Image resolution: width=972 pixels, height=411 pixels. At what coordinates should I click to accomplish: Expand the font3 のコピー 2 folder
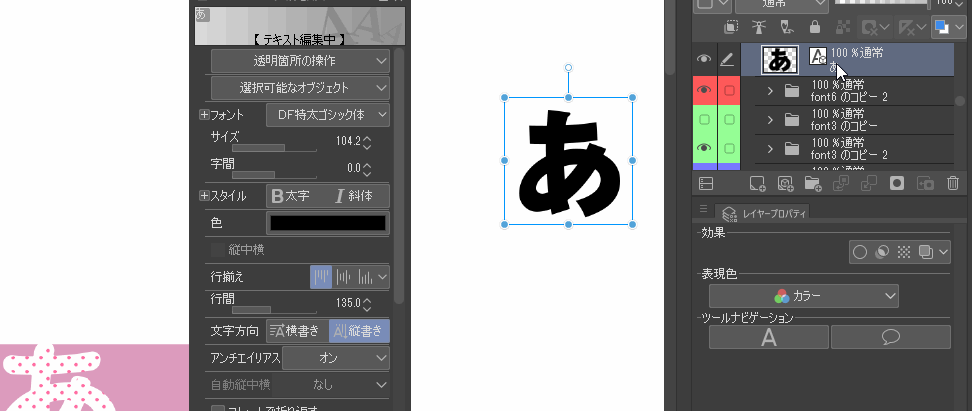[x=771, y=149]
